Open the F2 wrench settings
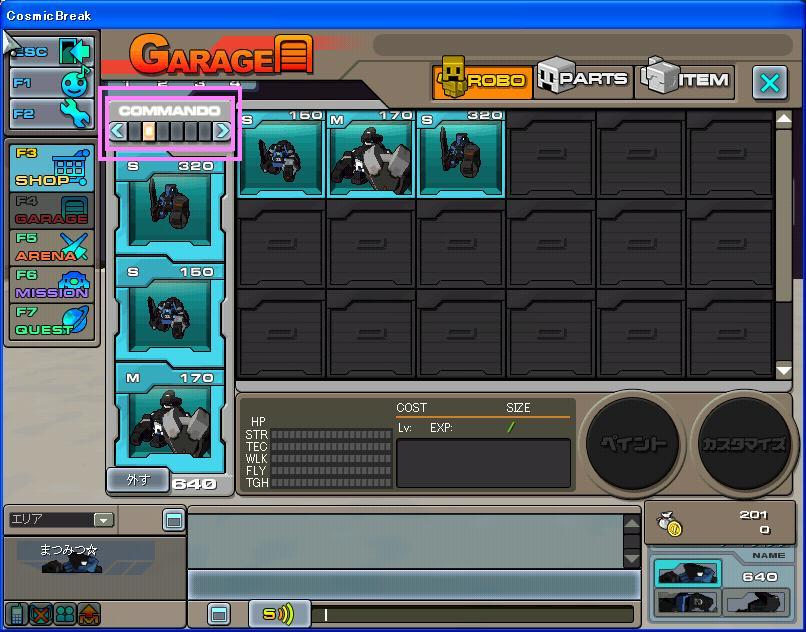This screenshot has height=632, width=806. (52, 114)
